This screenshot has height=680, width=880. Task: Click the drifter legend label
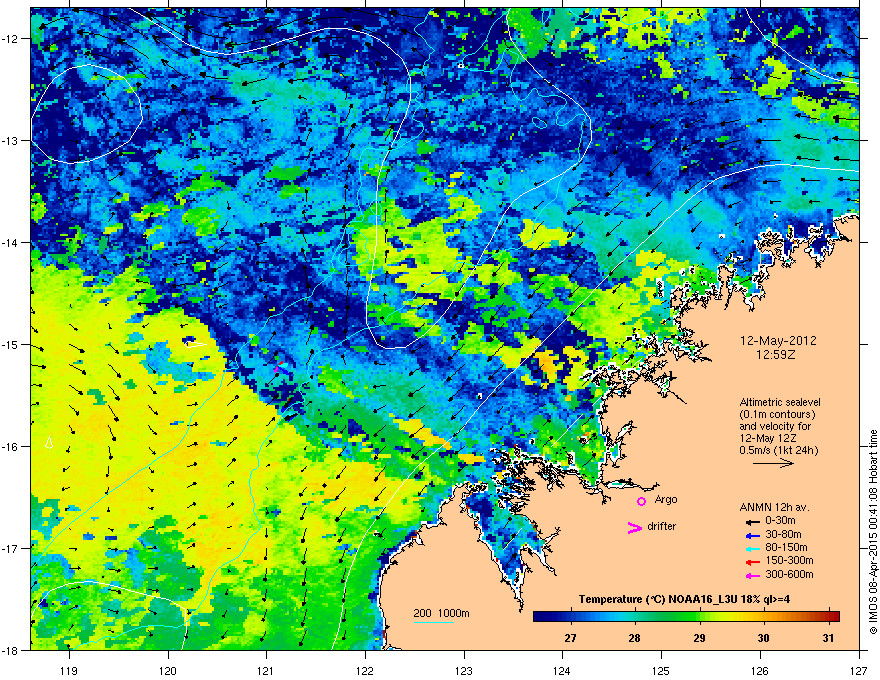click(661, 526)
